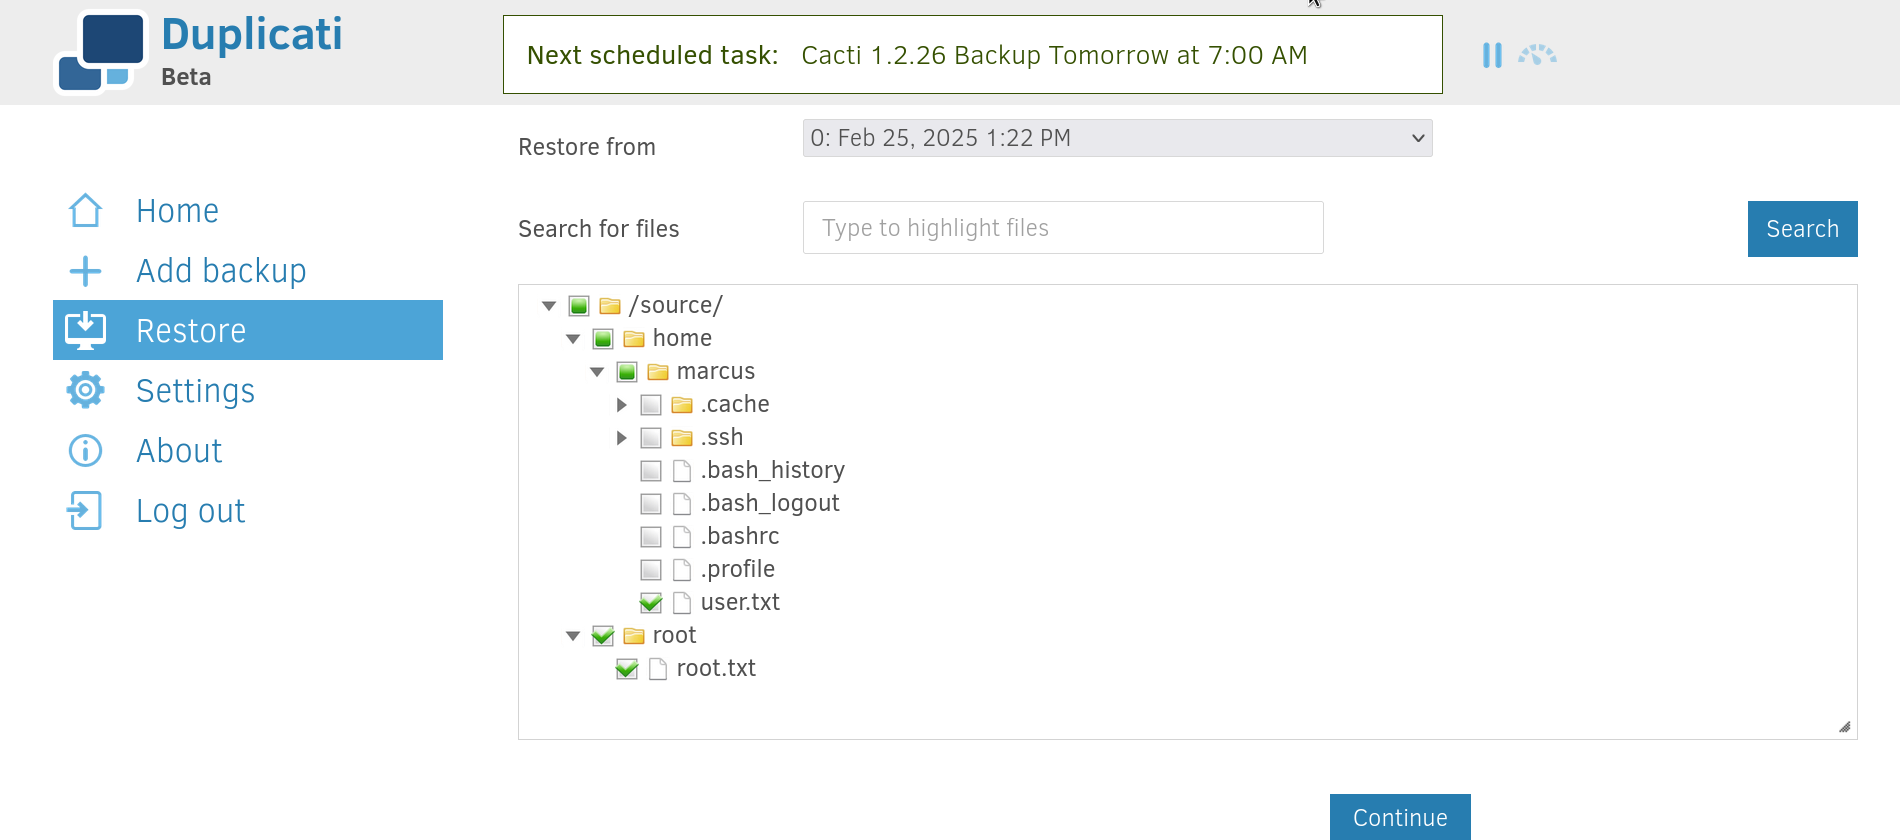
Task: Open the Restore from version dropdown
Action: 1117,138
